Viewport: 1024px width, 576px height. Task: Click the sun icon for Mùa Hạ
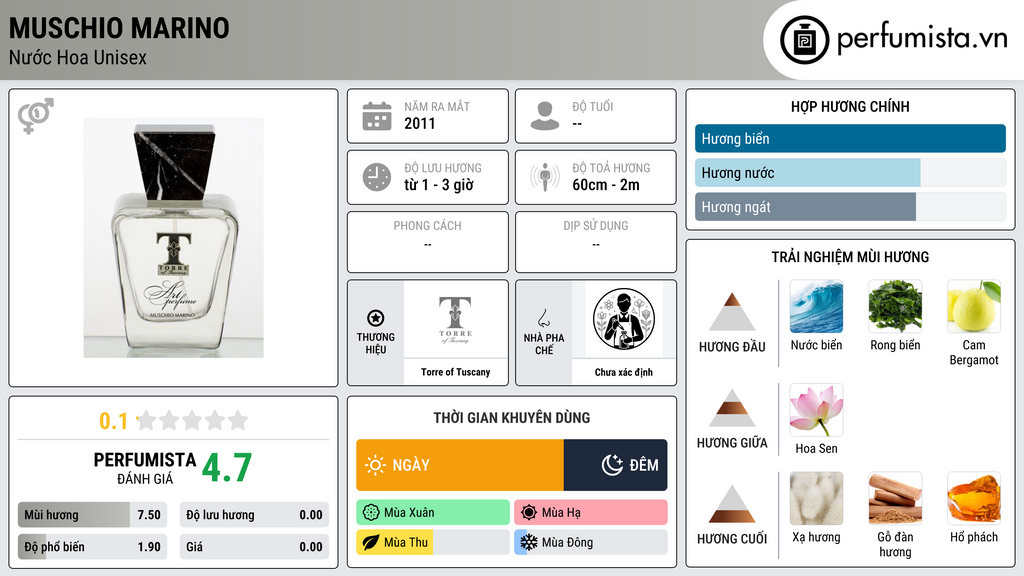coord(528,513)
